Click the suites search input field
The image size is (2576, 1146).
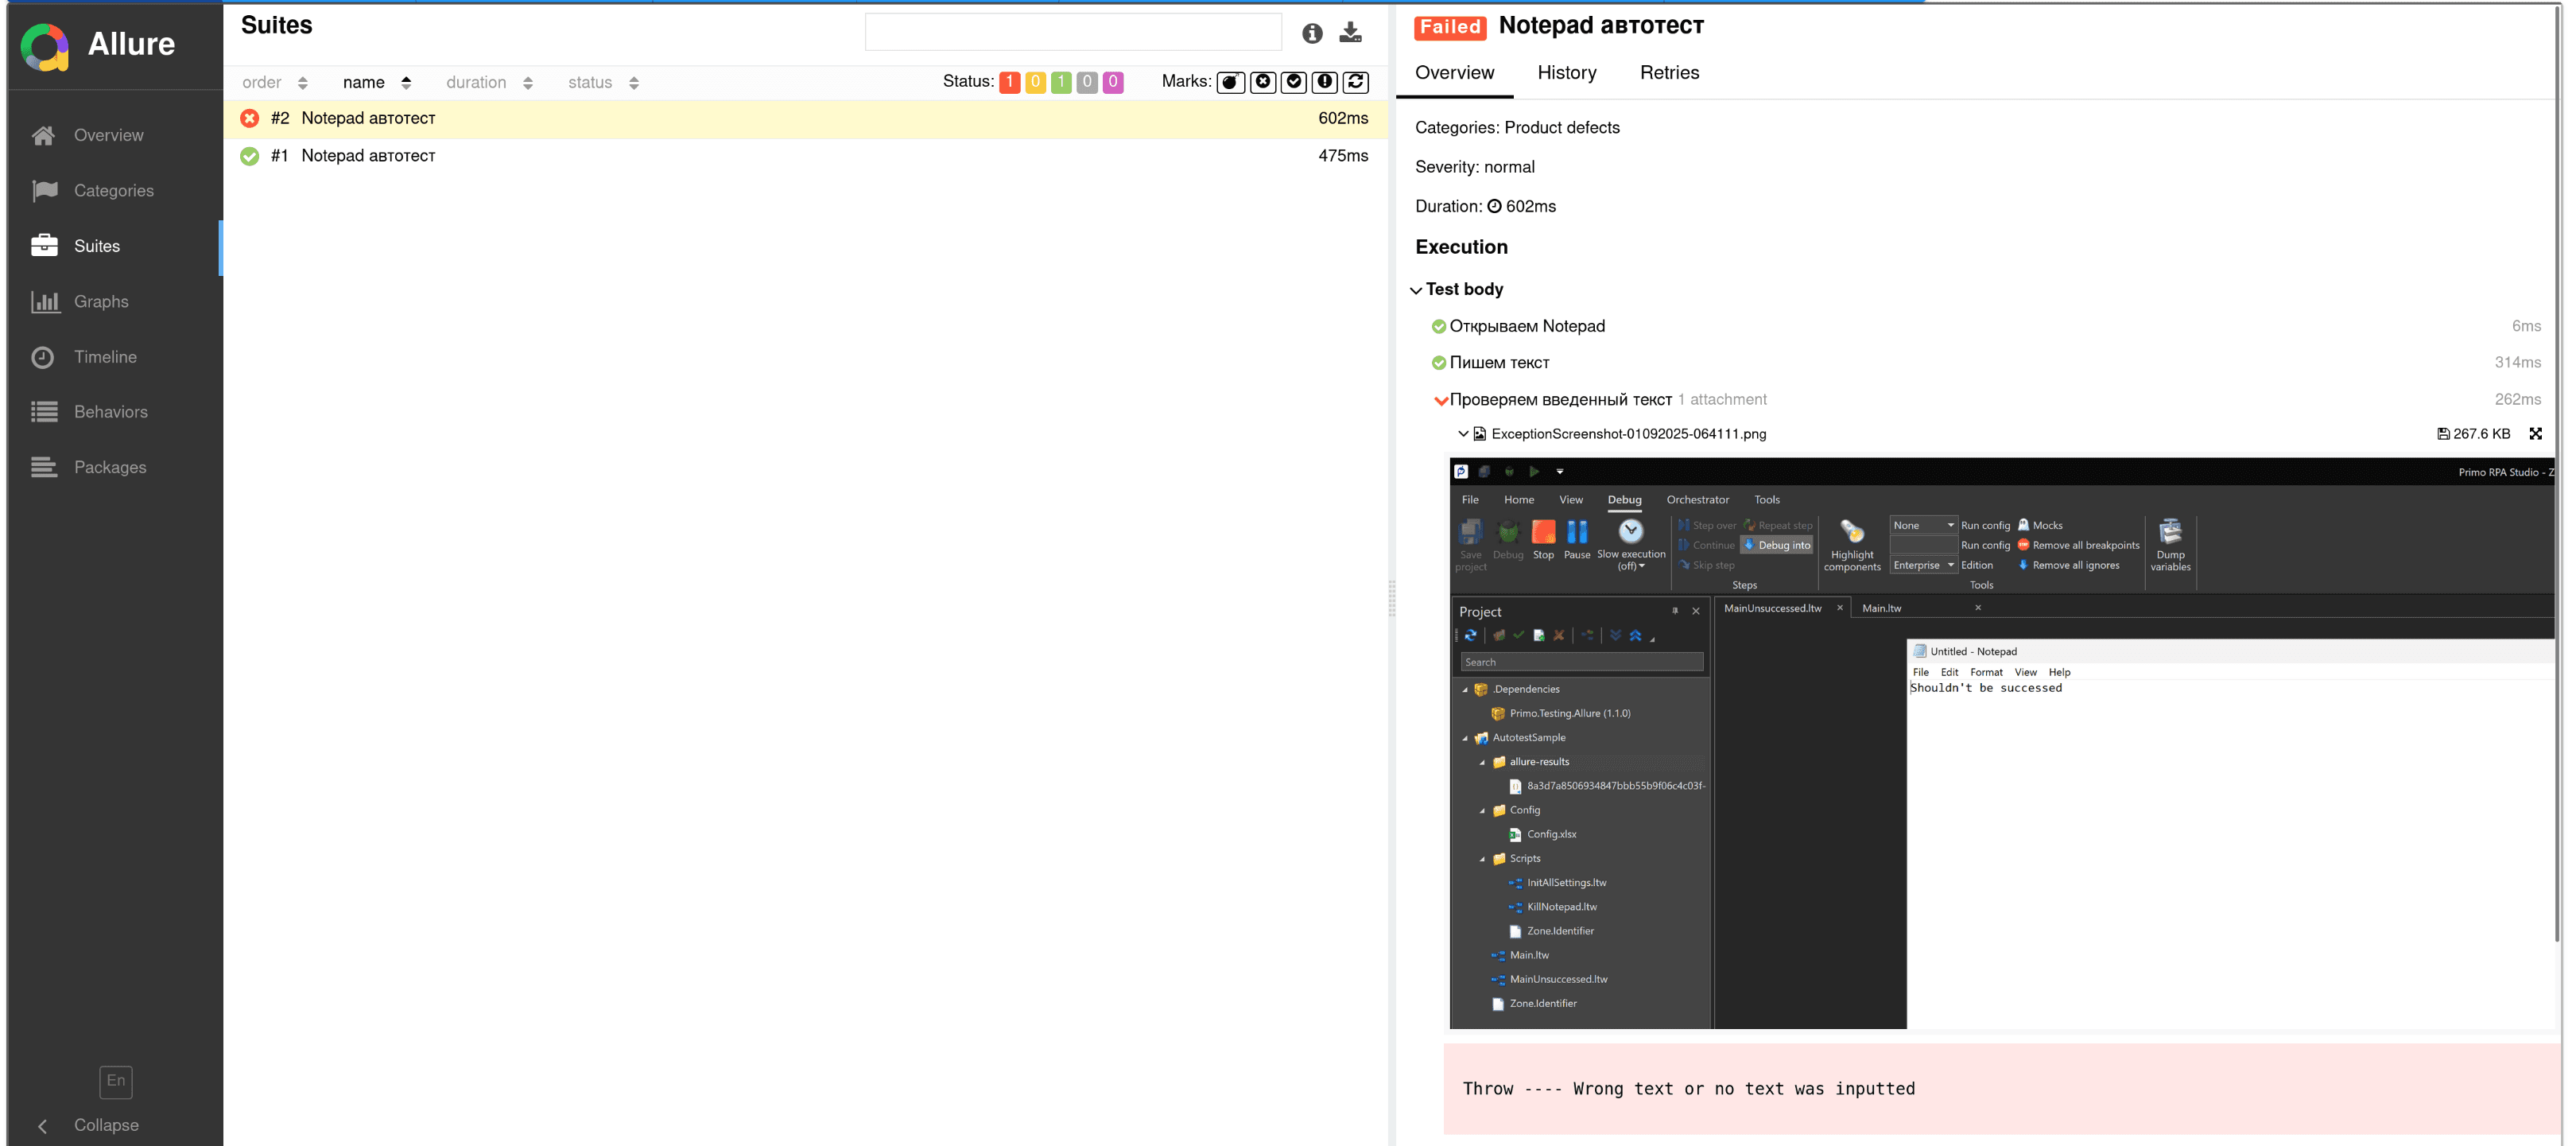[x=1072, y=33]
